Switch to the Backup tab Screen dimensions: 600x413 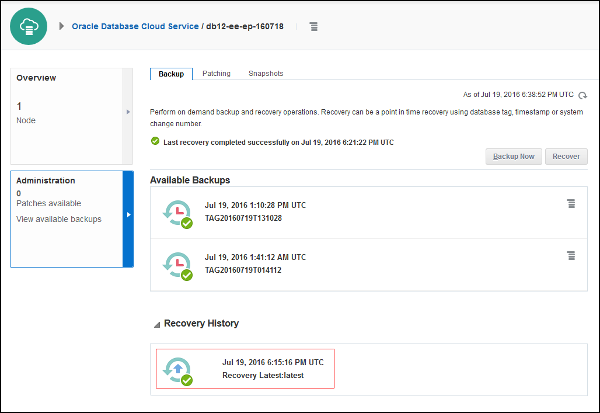(x=171, y=74)
